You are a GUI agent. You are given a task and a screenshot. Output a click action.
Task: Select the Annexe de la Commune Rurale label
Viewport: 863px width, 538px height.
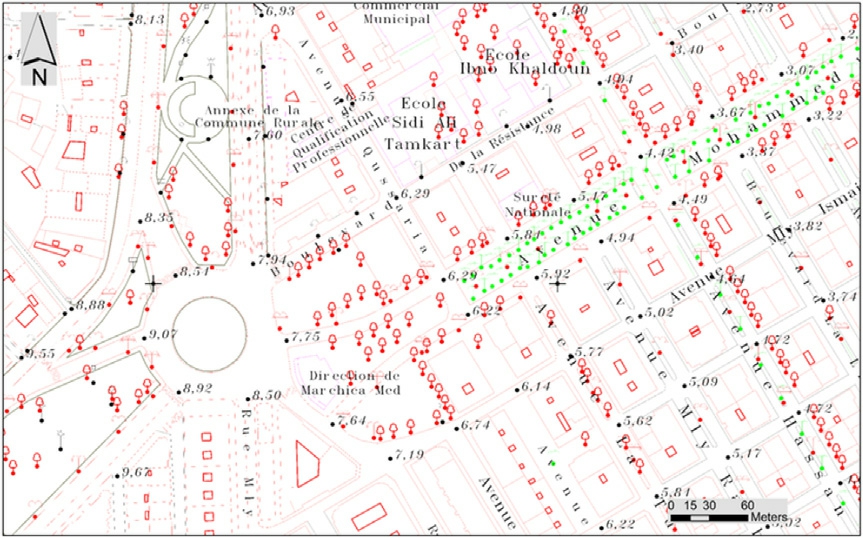pyautogui.click(x=250, y=117)
